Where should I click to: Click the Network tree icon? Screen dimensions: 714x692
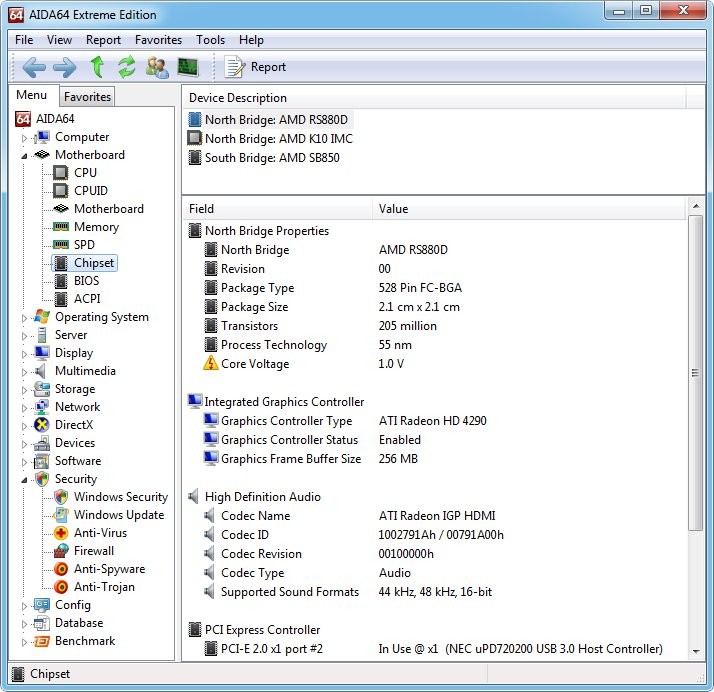click(x=42, y=407)
